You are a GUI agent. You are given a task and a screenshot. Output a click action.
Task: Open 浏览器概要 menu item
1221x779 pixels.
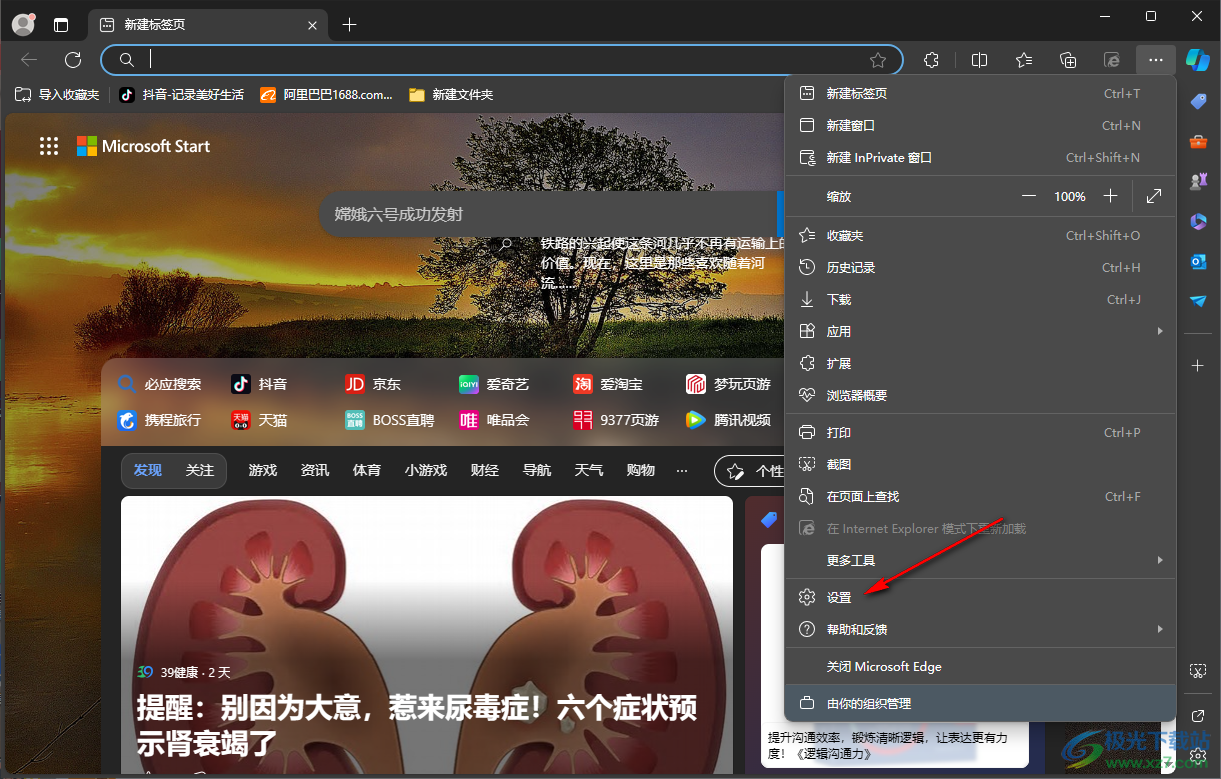tap(980, 395)
